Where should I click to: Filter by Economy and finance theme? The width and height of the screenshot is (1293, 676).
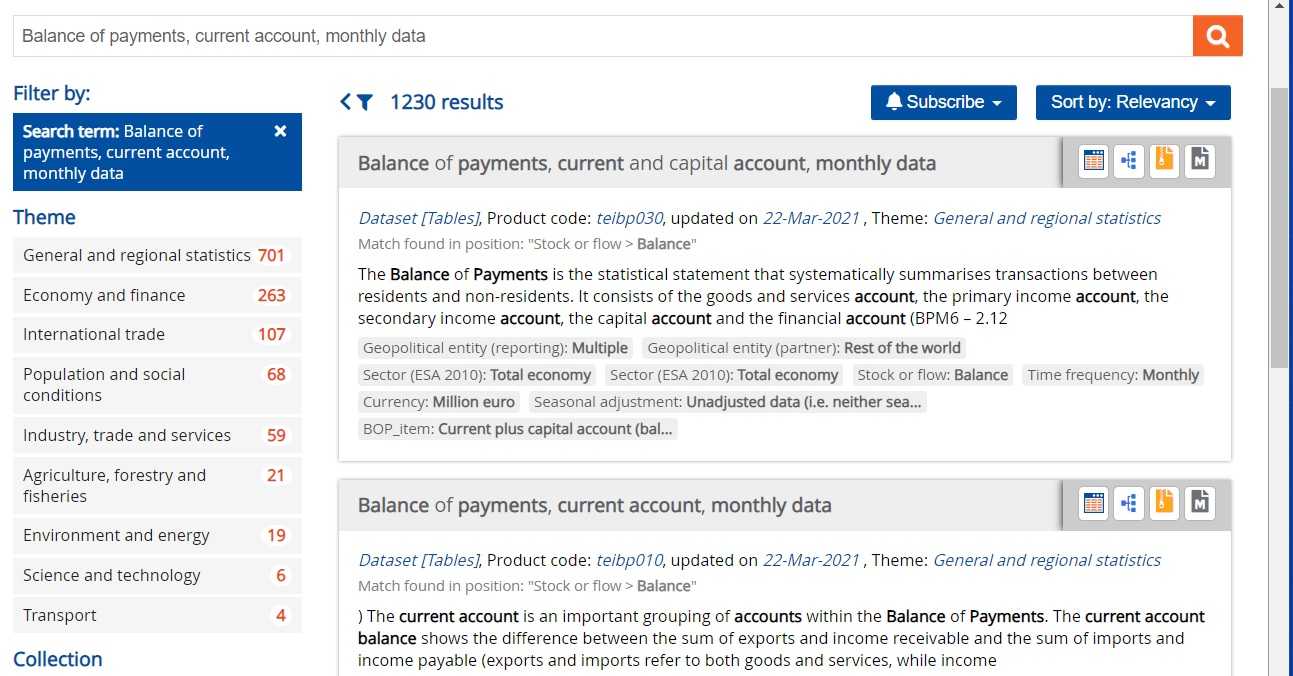(156, 295)
